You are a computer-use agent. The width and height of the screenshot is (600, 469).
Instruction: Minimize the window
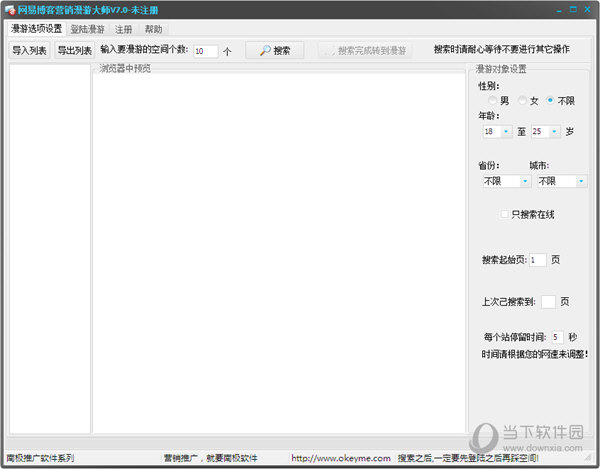[x=559, y=10]
